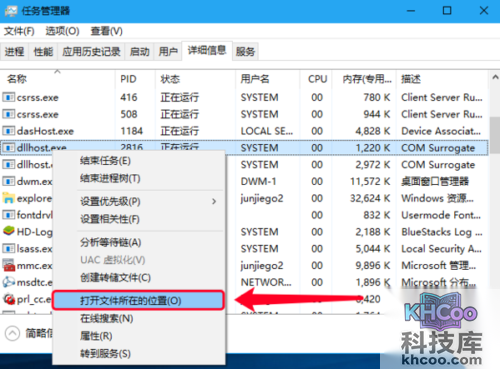Expand the 设置优先级(P) submenu arrow

pyautogui.click(x=214, y=201)
